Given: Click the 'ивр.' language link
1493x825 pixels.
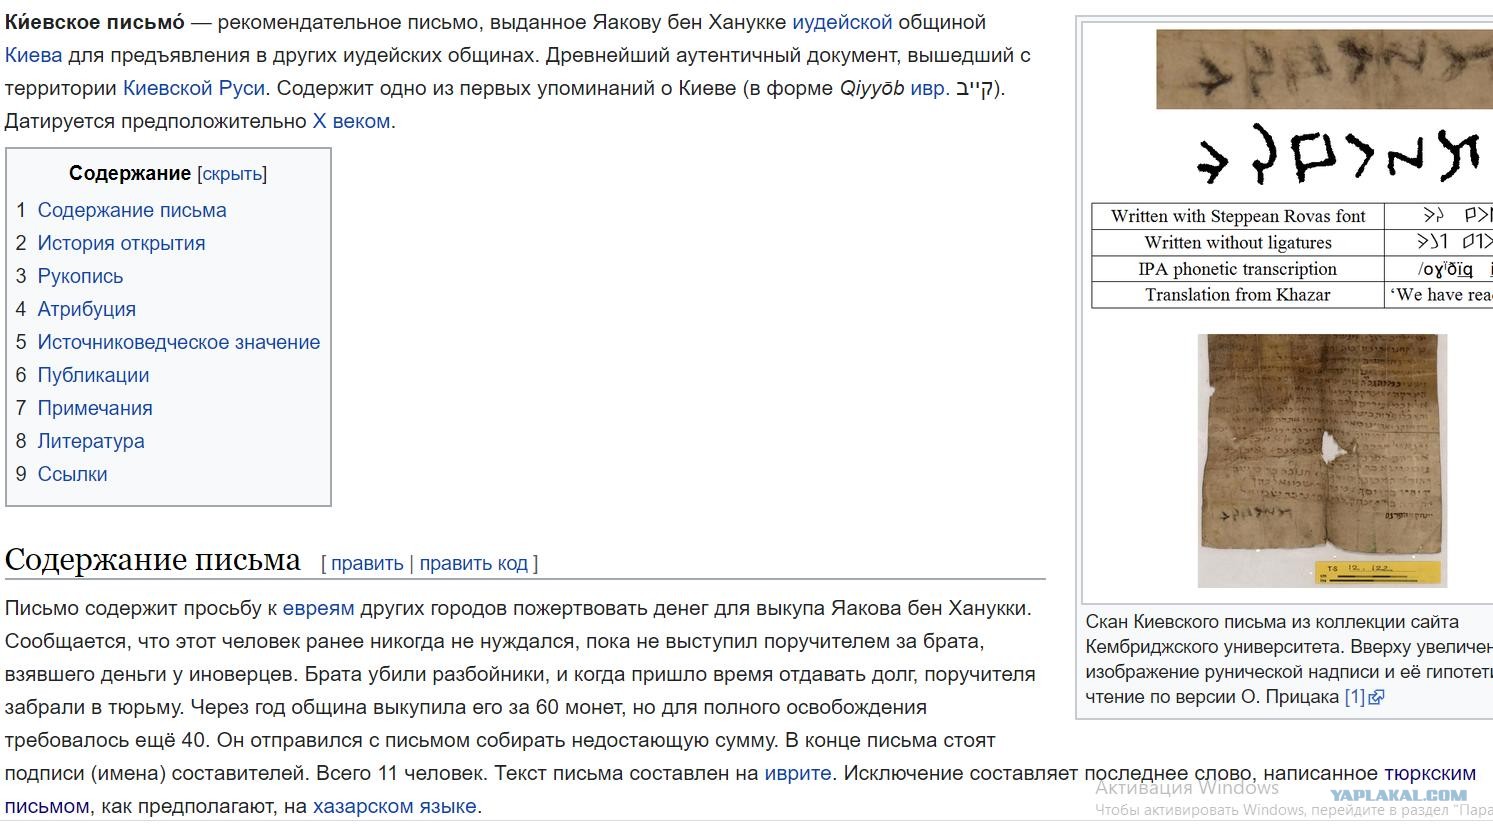Looking at the screenshot, I should [929, 88].
